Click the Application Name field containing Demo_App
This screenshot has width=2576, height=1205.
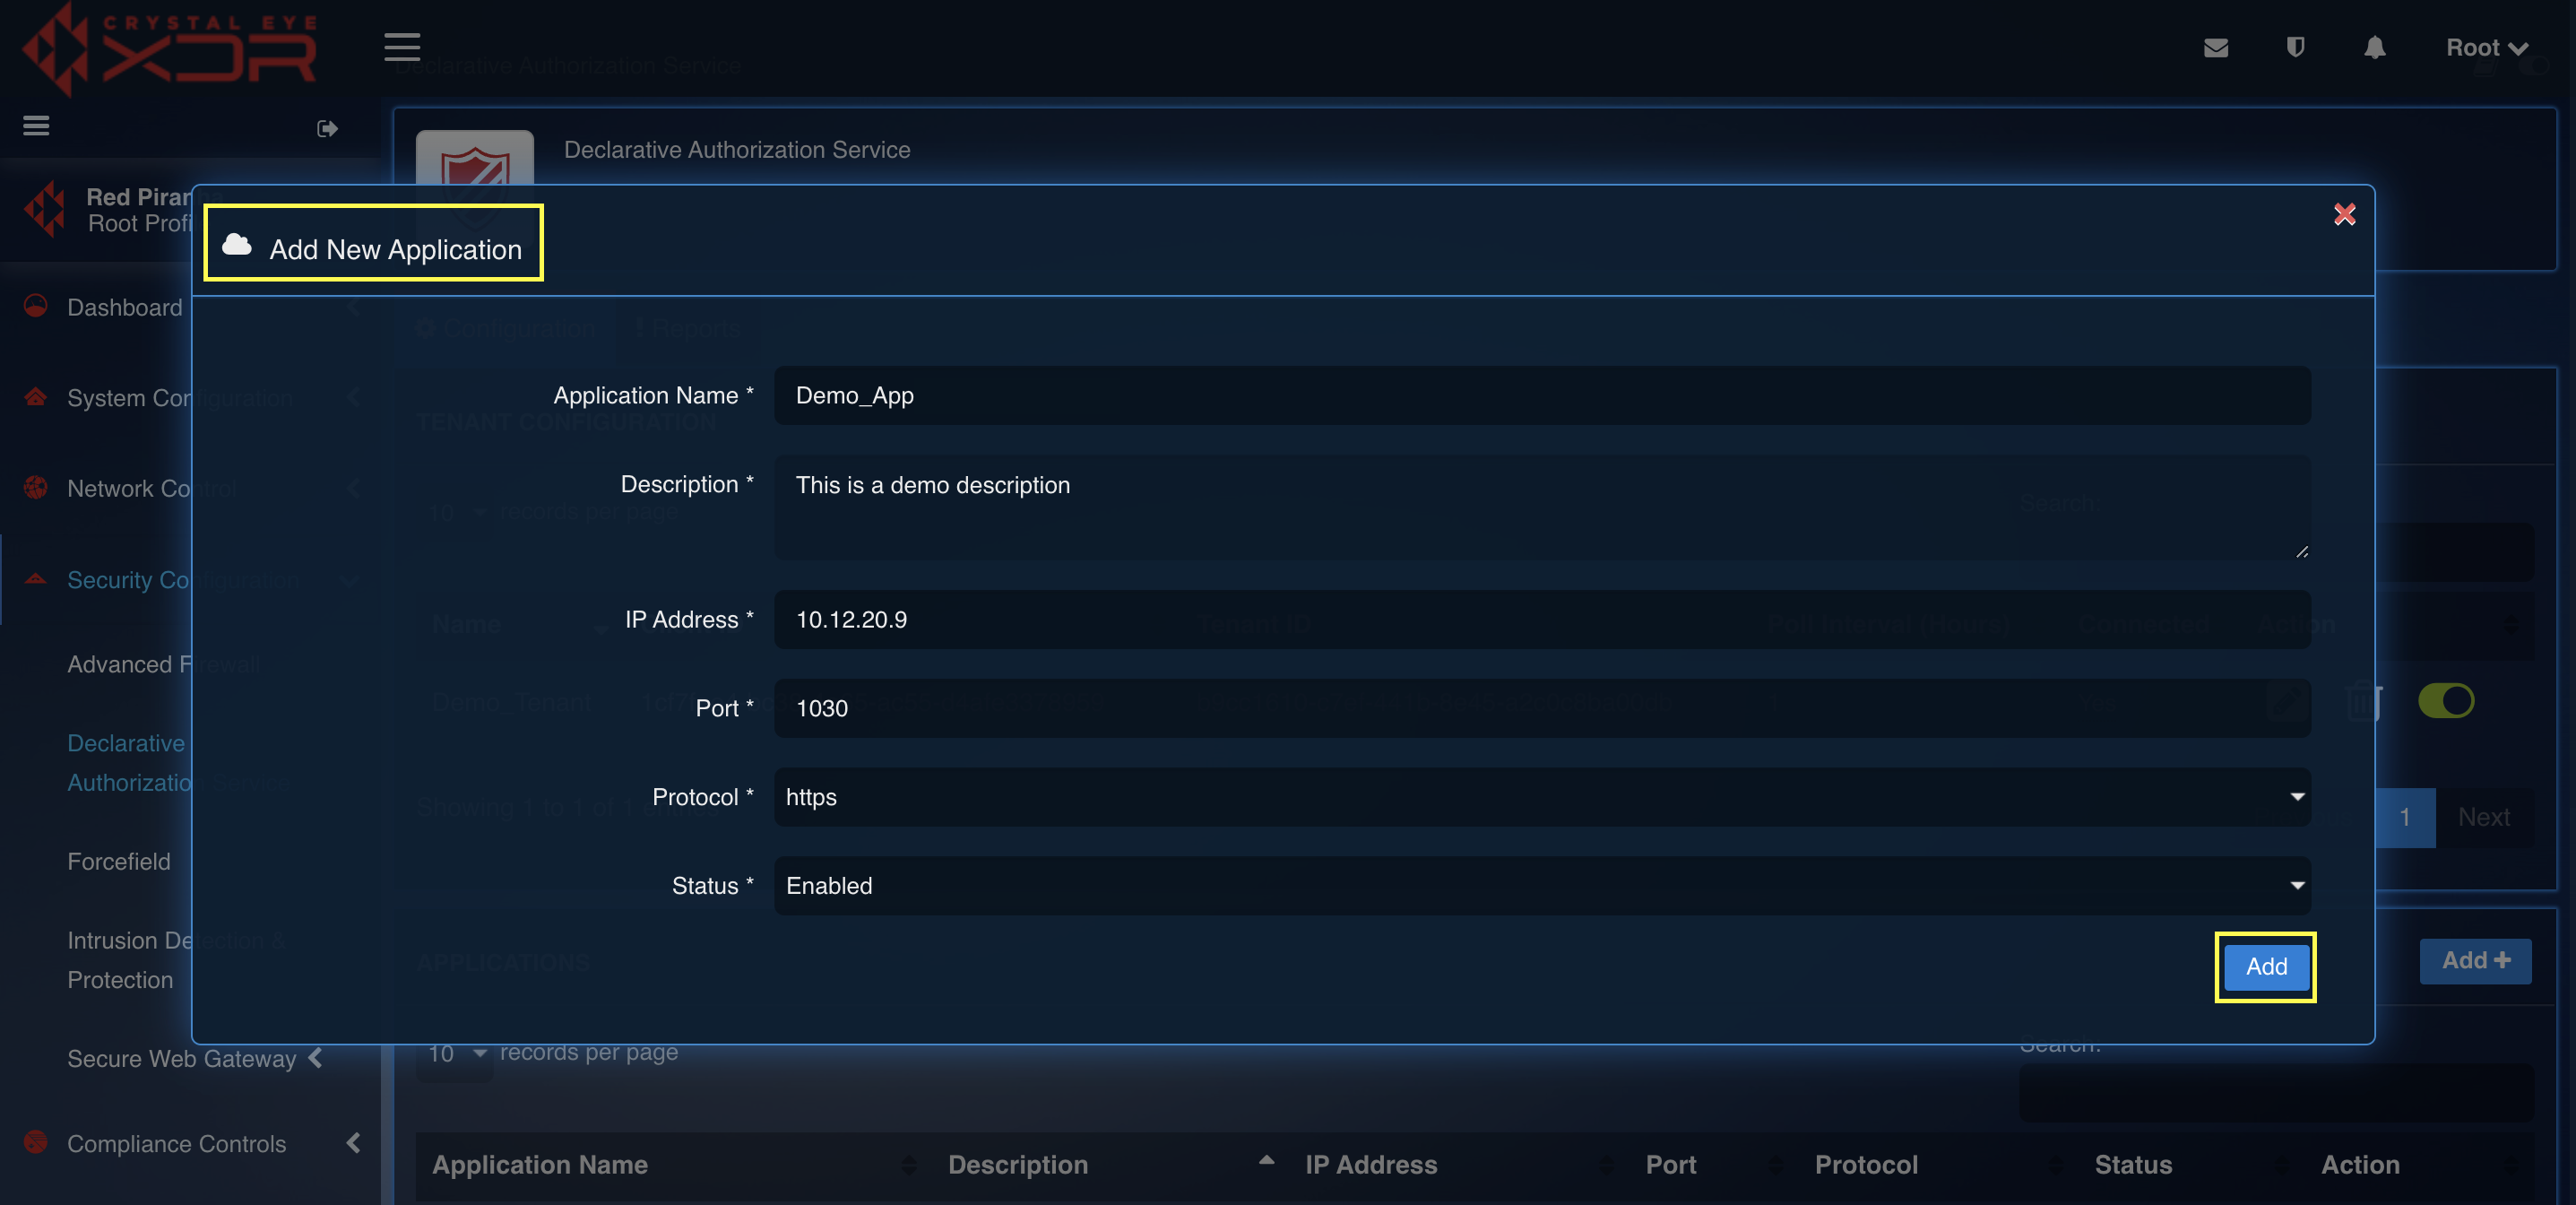1542,395
